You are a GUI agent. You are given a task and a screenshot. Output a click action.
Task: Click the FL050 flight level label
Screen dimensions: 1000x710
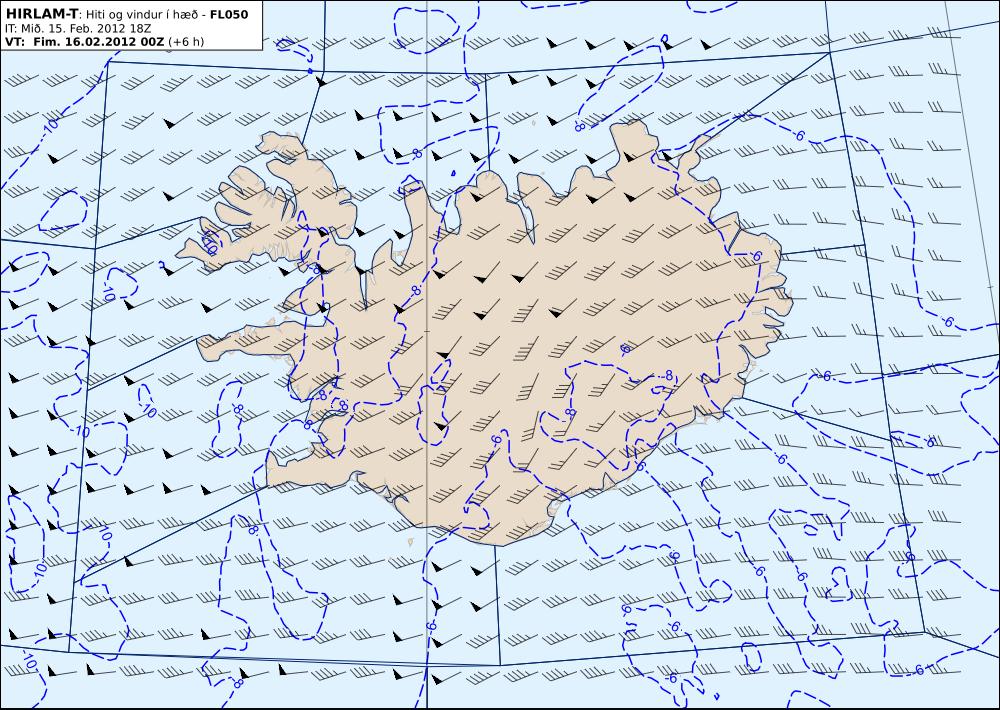230,14
